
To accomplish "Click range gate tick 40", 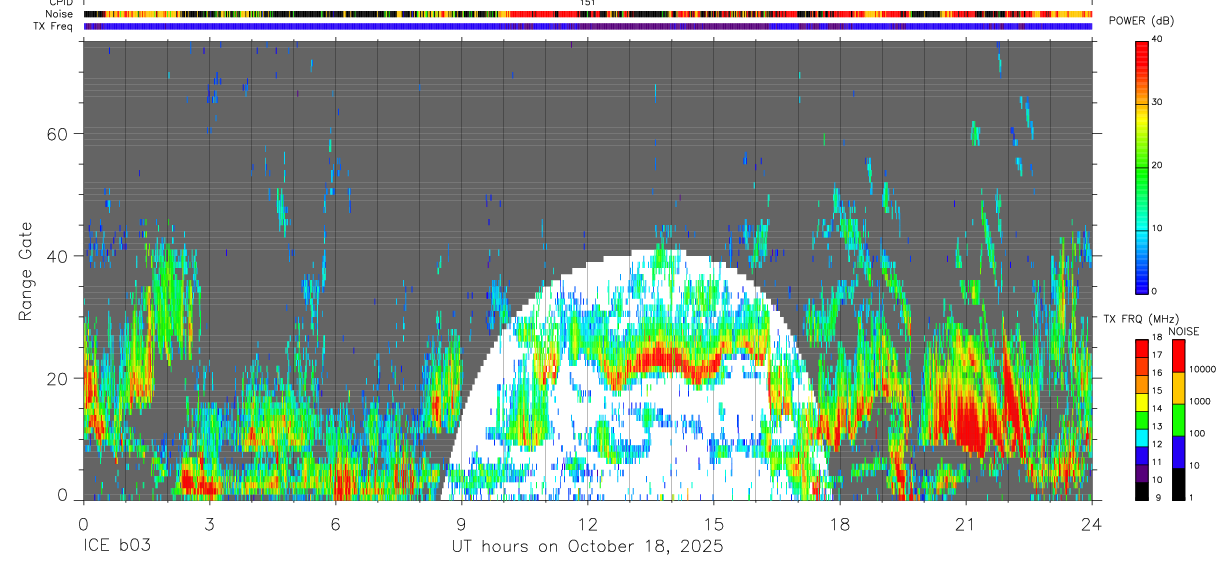I will [59, 256].
